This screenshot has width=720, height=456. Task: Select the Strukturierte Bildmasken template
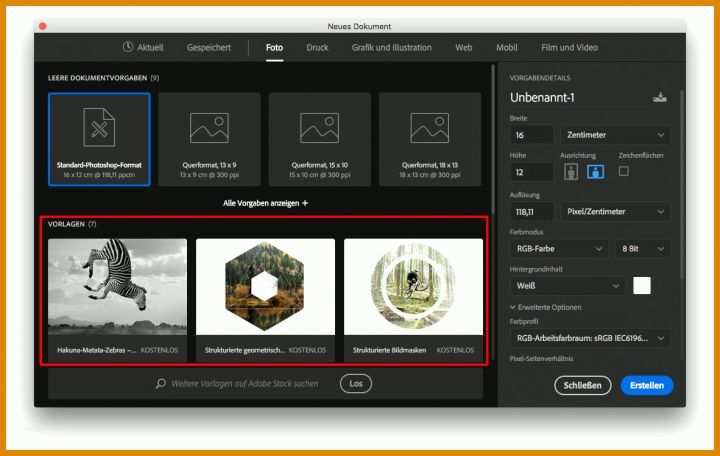413,298
